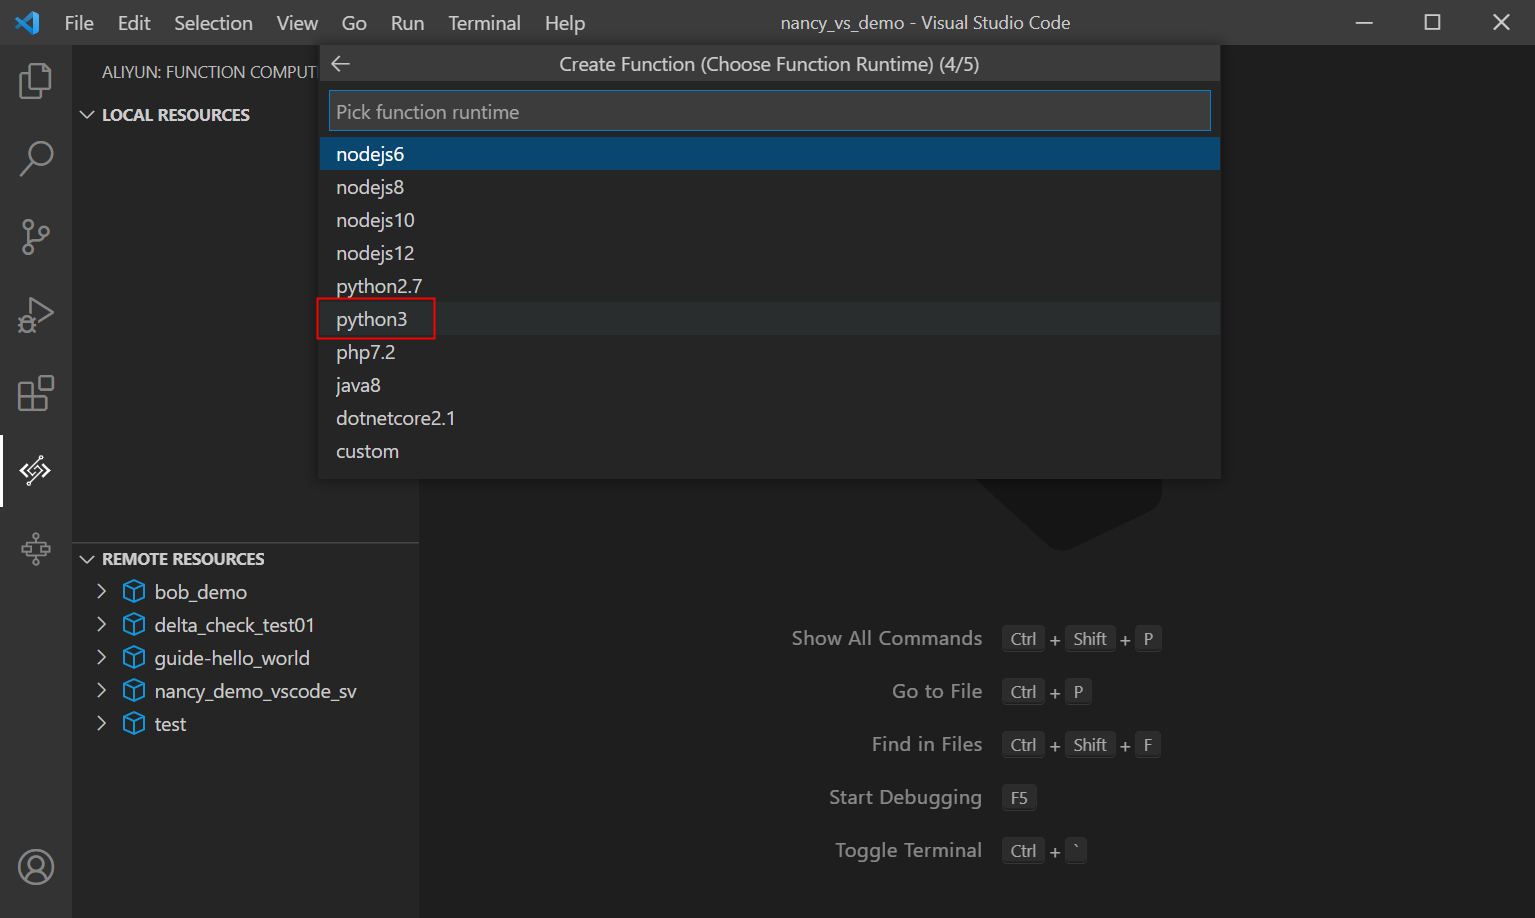Choose the java8 runtime
The image size is (1535, 918).
click(769, 385)
